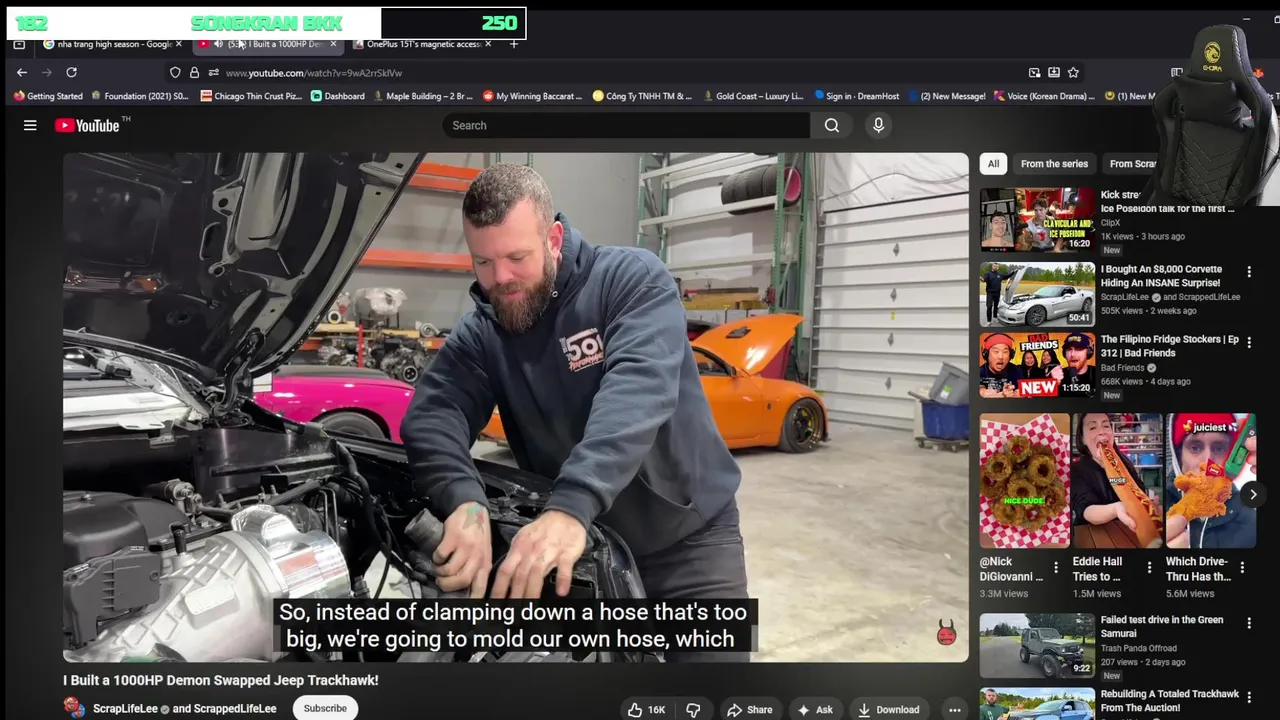Dislike the video with thumbs down

pyautogui.click(x=693, y=710)
